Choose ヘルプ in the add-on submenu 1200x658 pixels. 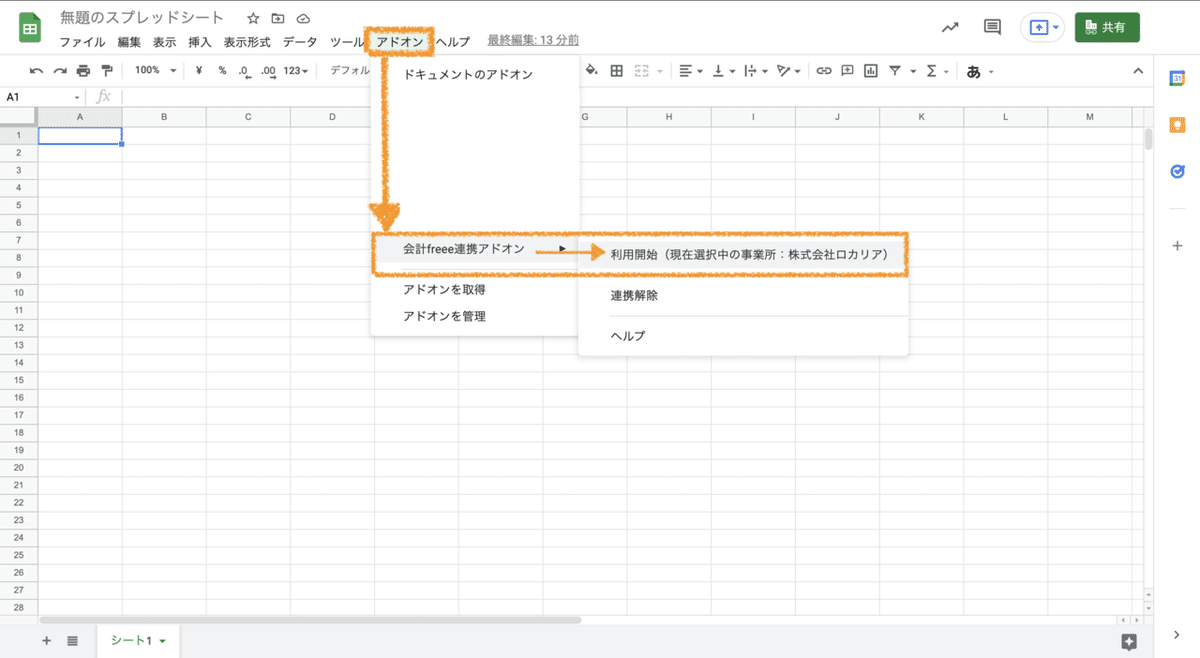coord(743,336)
